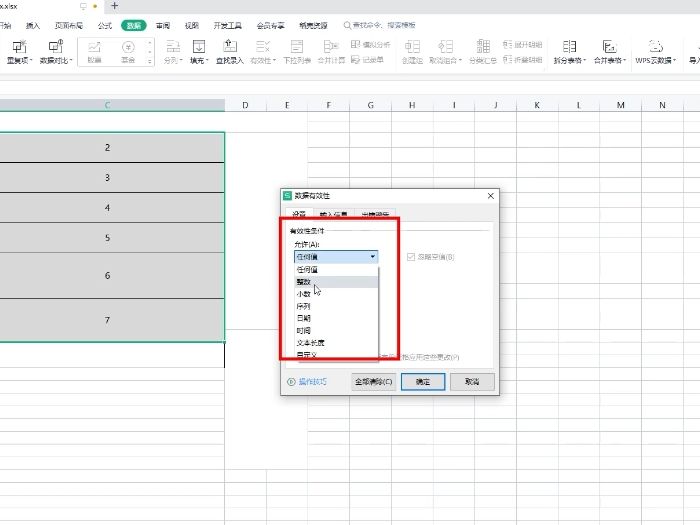Expand the data types gallery arrows

coord(150,52)
